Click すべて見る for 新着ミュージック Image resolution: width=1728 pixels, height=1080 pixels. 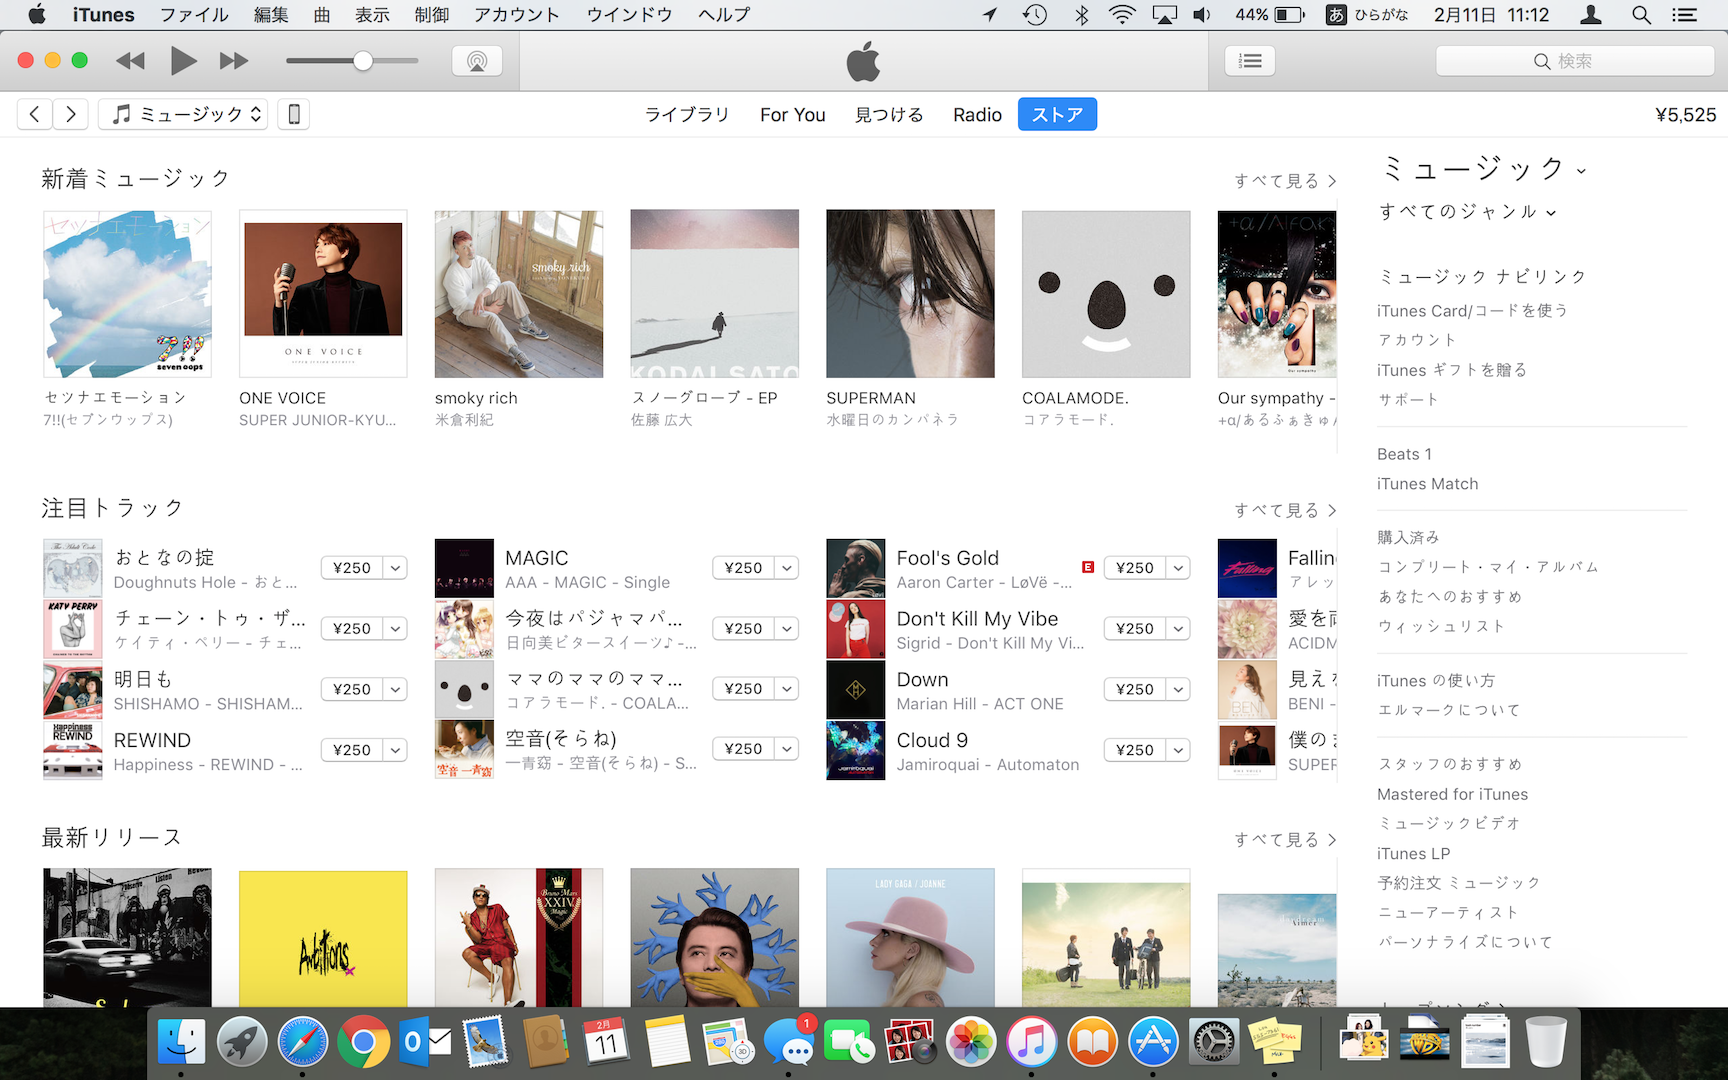pyautogui.click(x=1285, y=181)
